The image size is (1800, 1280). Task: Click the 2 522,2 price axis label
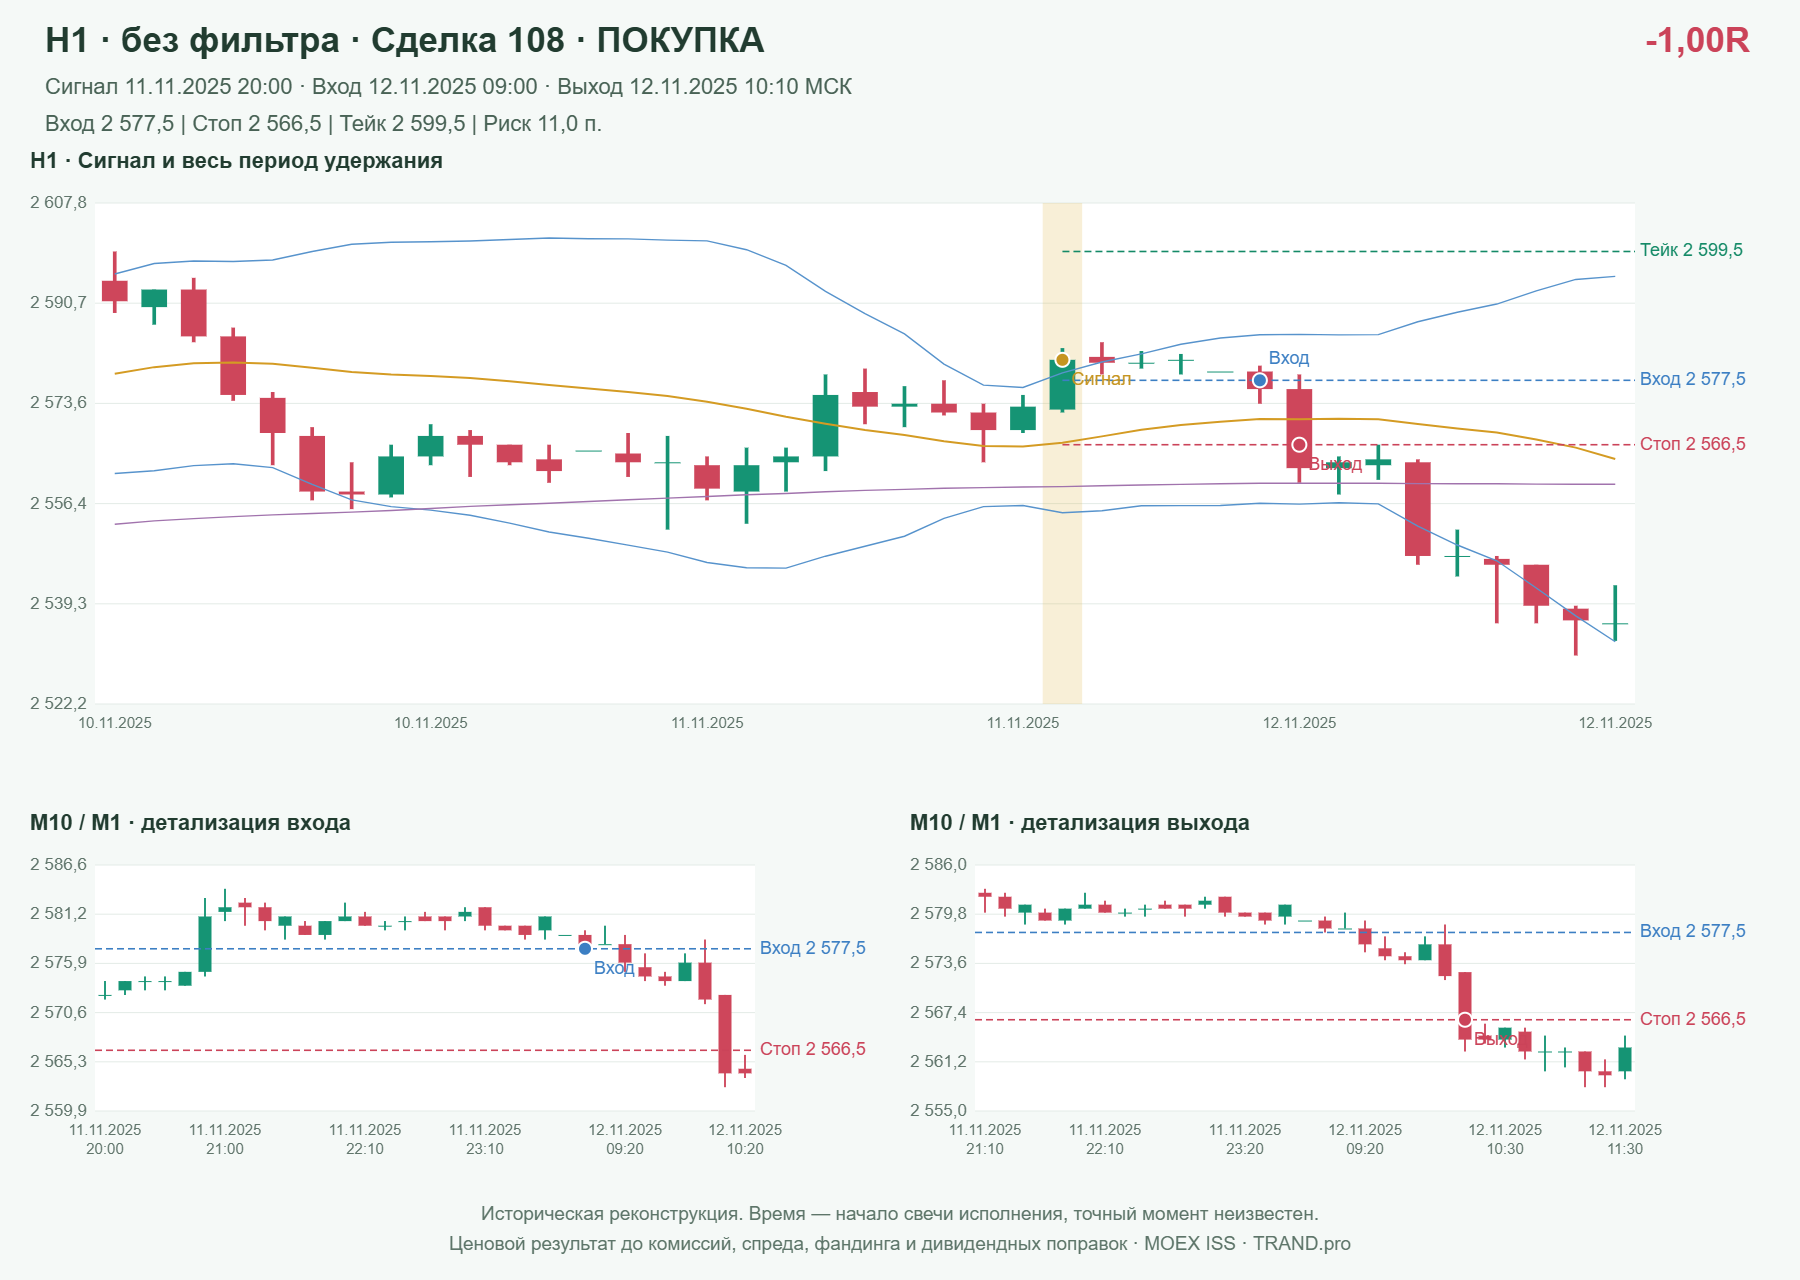pyautogui.click(x=58, y=704)
